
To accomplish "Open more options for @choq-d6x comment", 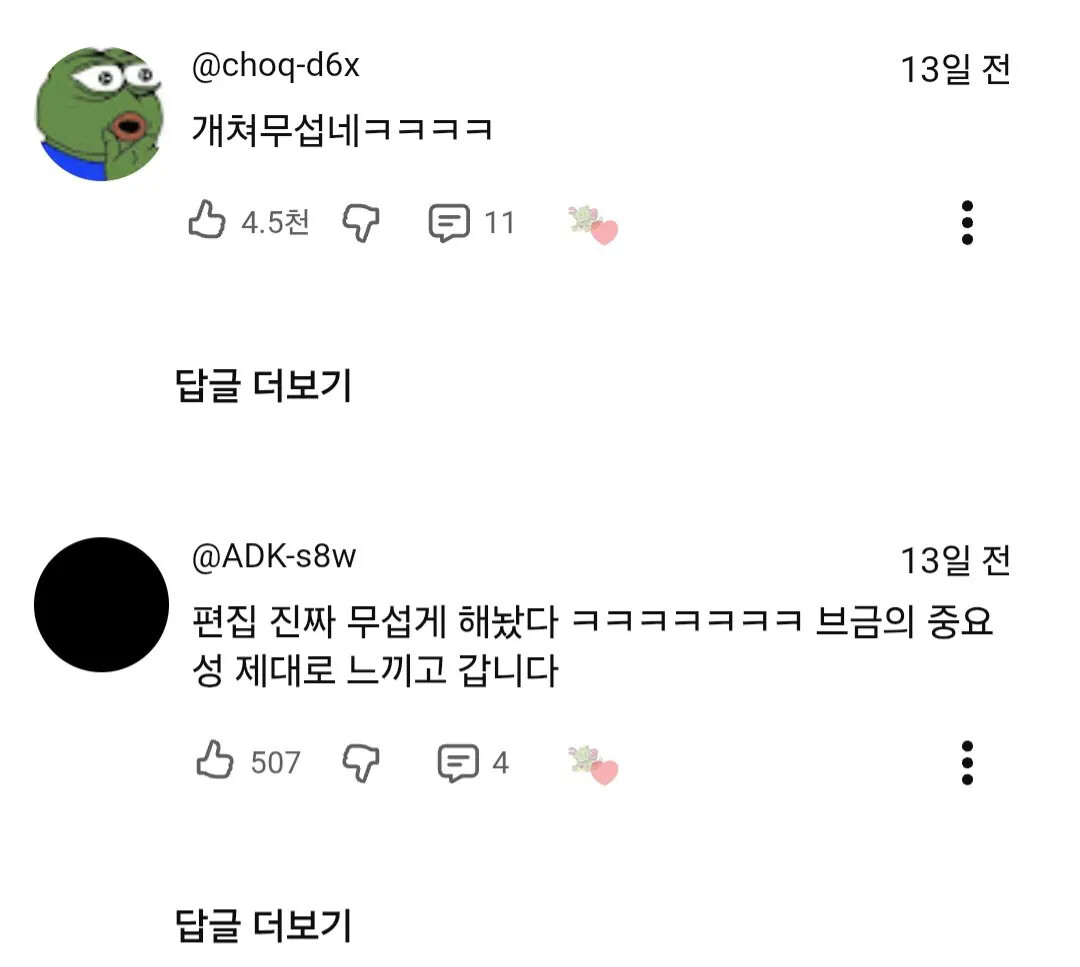I will tap(967, 222).
